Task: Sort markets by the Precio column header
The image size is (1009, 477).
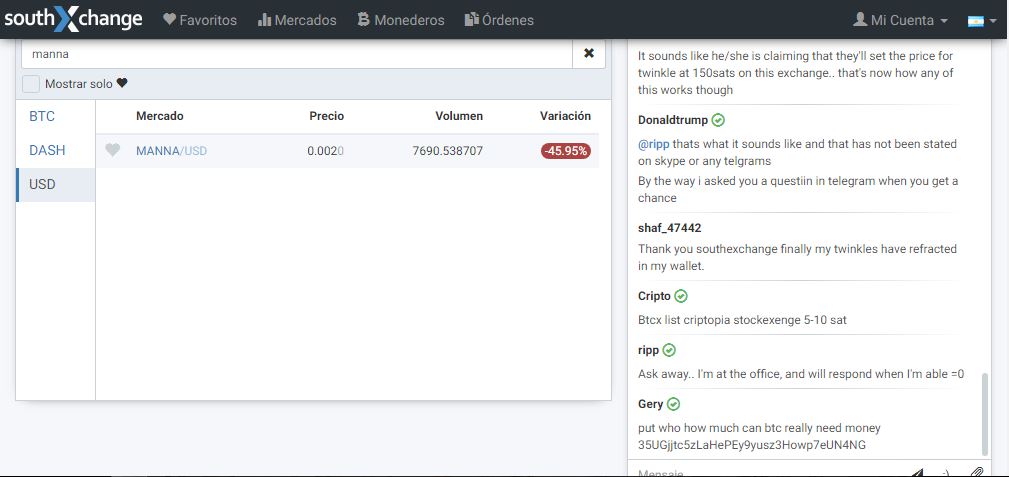Action: coord(326,116)
